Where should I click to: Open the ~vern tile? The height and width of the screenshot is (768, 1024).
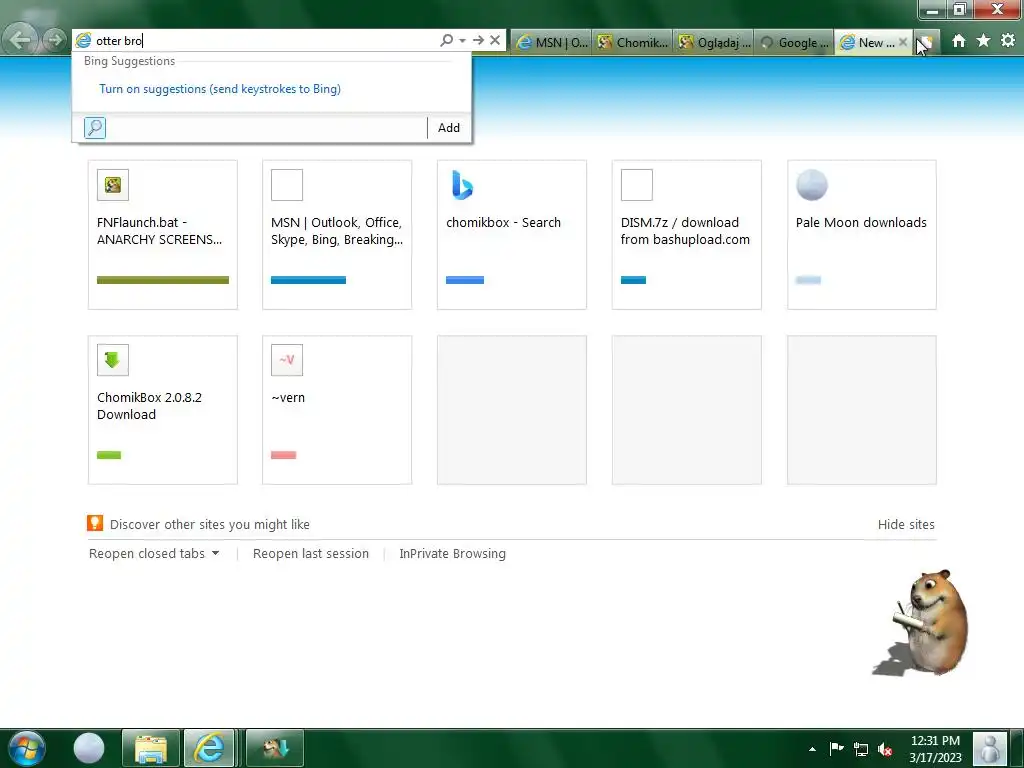tap(337, 409)
